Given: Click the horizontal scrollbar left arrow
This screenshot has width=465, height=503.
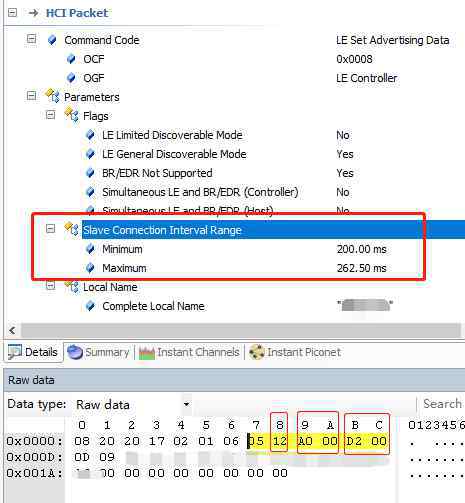Looking at the screenshot, I should (x=13, y=331).
